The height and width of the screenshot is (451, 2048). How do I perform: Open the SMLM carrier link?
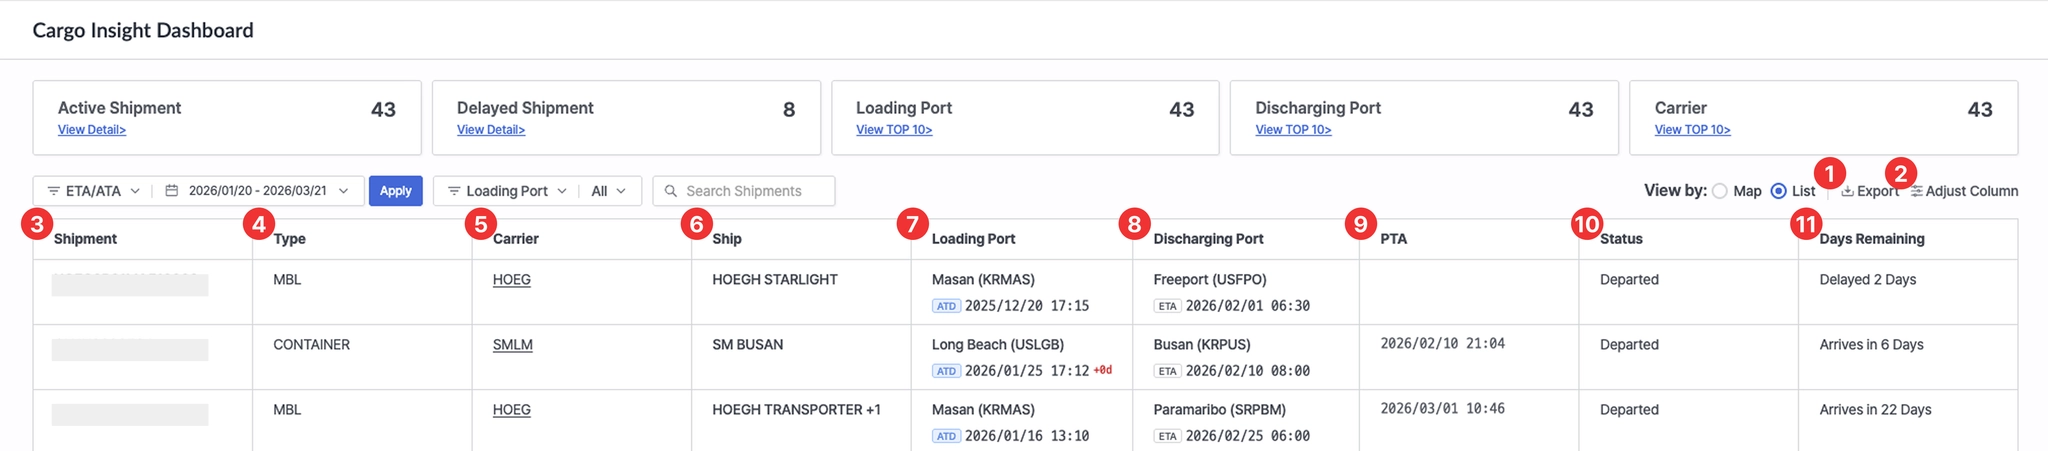(x=512, y=345)
